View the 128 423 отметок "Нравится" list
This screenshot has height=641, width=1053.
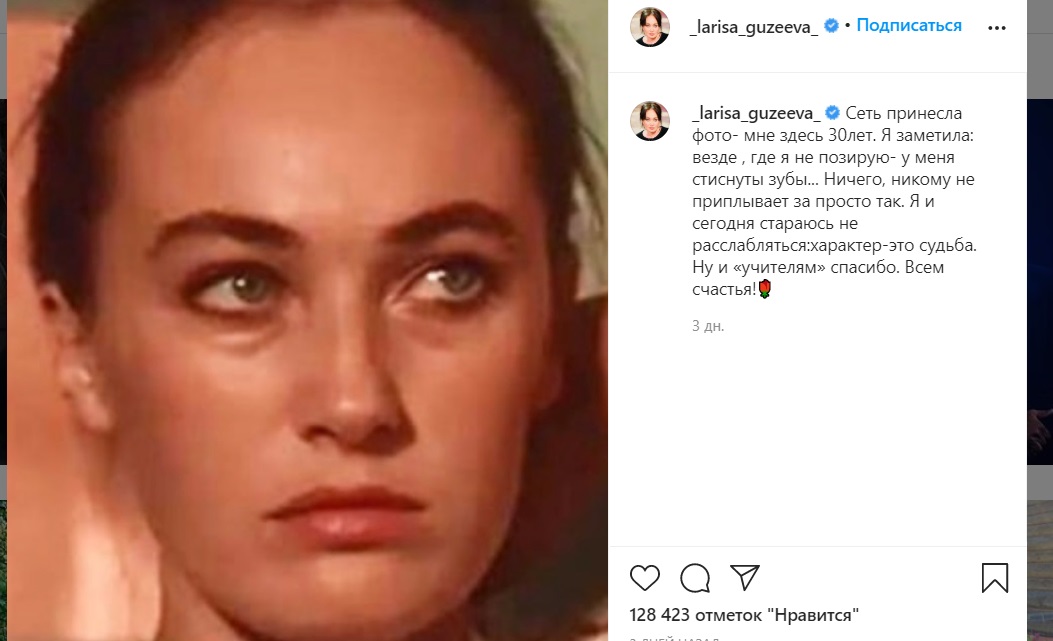point(744,615)
